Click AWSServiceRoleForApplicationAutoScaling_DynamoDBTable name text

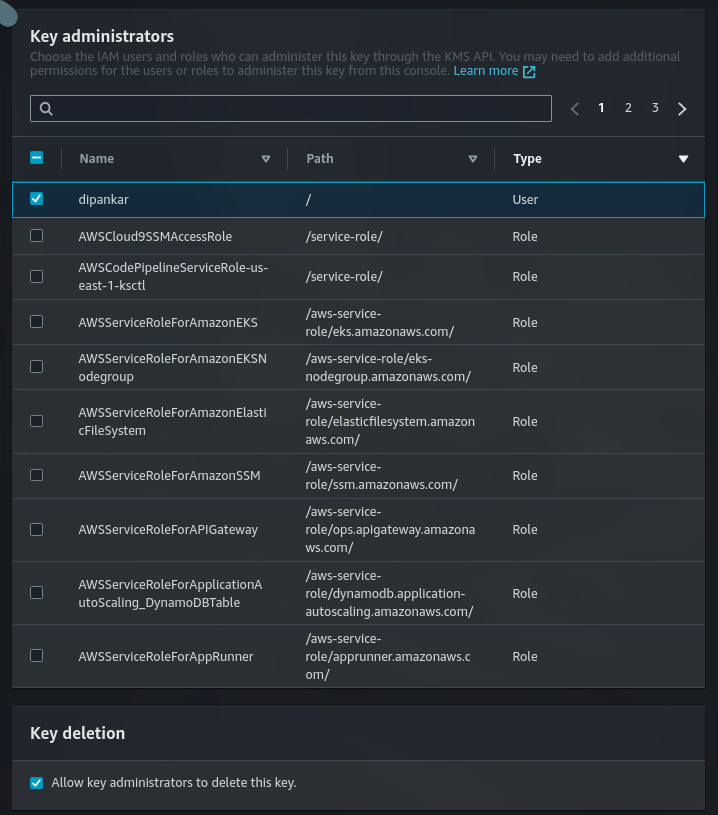(x=171, y=594)
